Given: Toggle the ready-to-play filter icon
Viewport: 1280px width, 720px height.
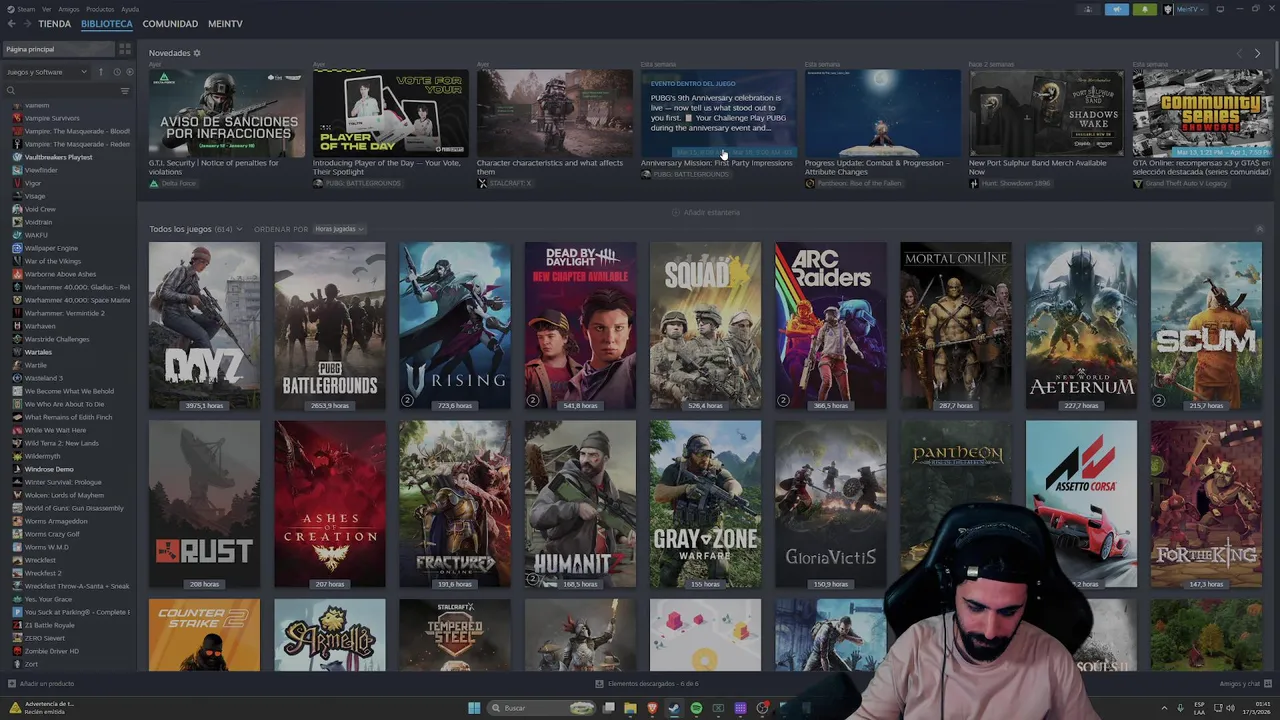Looking at the screenshot, I should (x=128, y=72).
